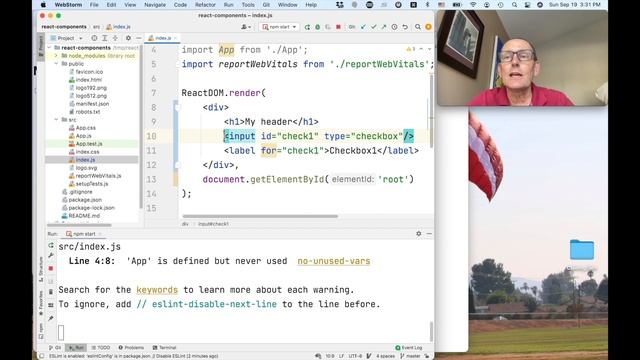Open the File menu
This screenshot has width=640, height=360.
point(94,5)
